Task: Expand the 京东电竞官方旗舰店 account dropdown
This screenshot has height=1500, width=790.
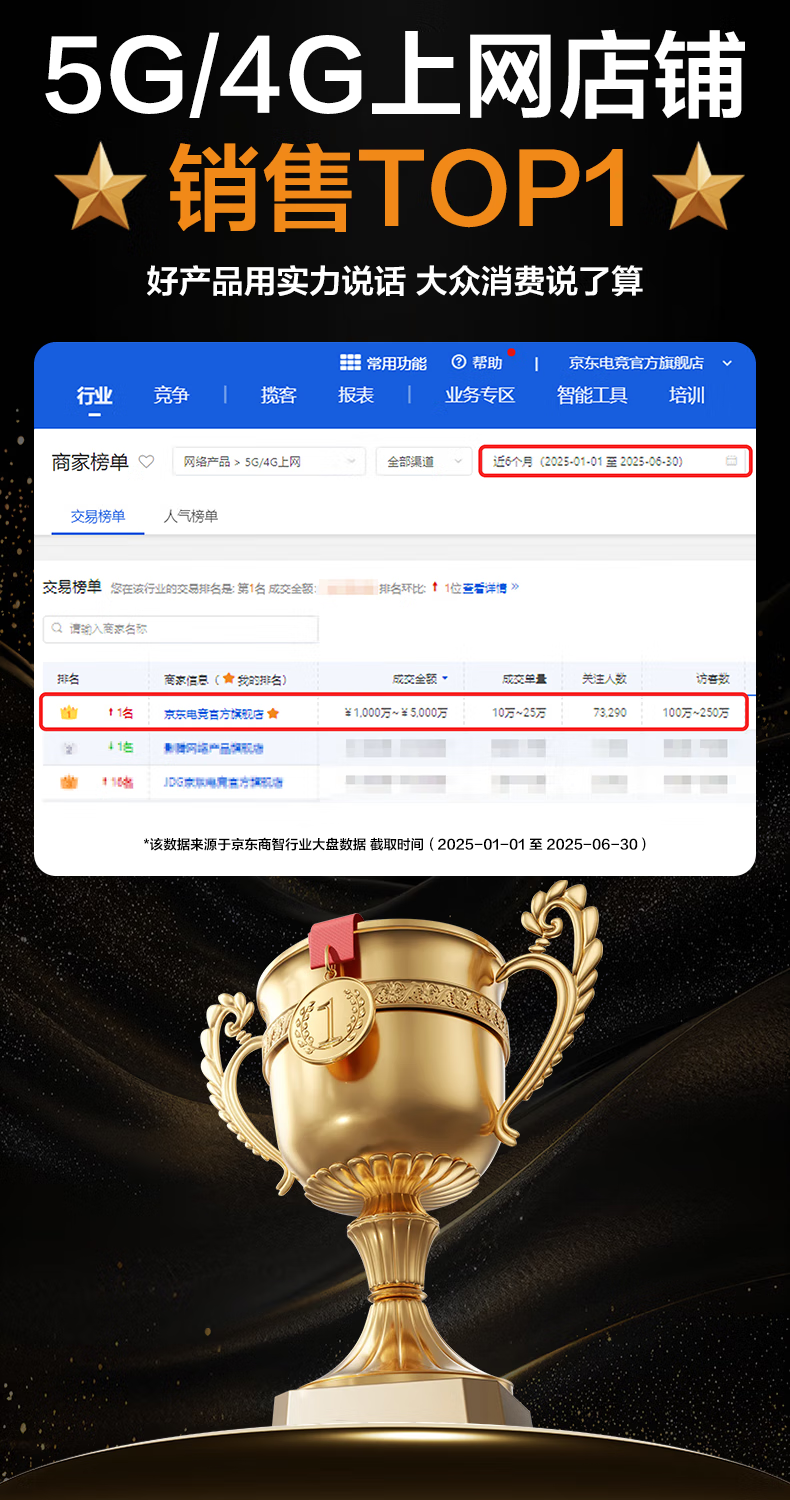Action: [x=728, y=363]
